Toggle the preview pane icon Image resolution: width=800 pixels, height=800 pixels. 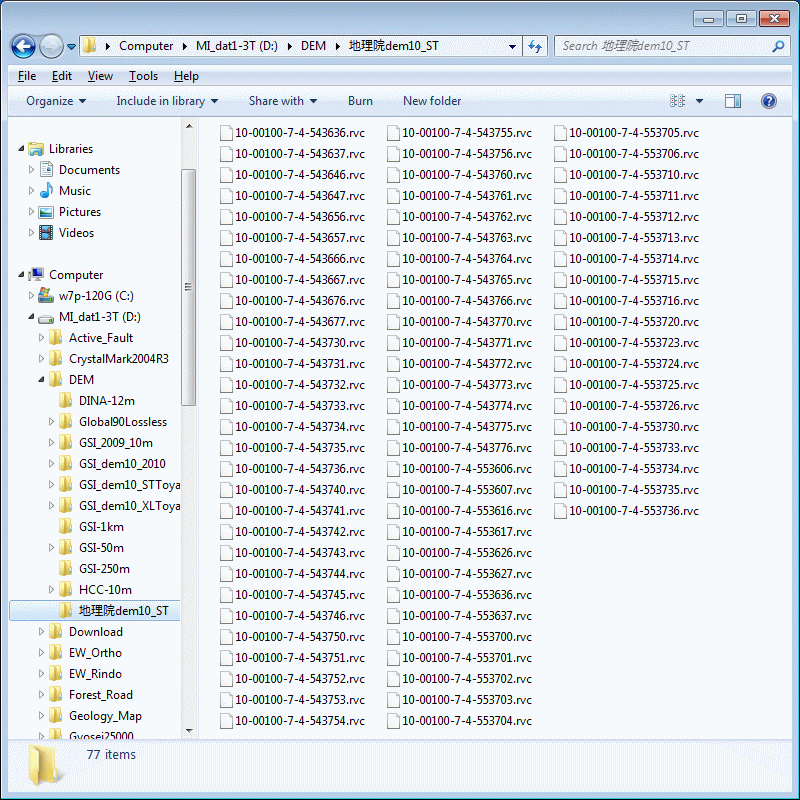[x=733, y=101]
